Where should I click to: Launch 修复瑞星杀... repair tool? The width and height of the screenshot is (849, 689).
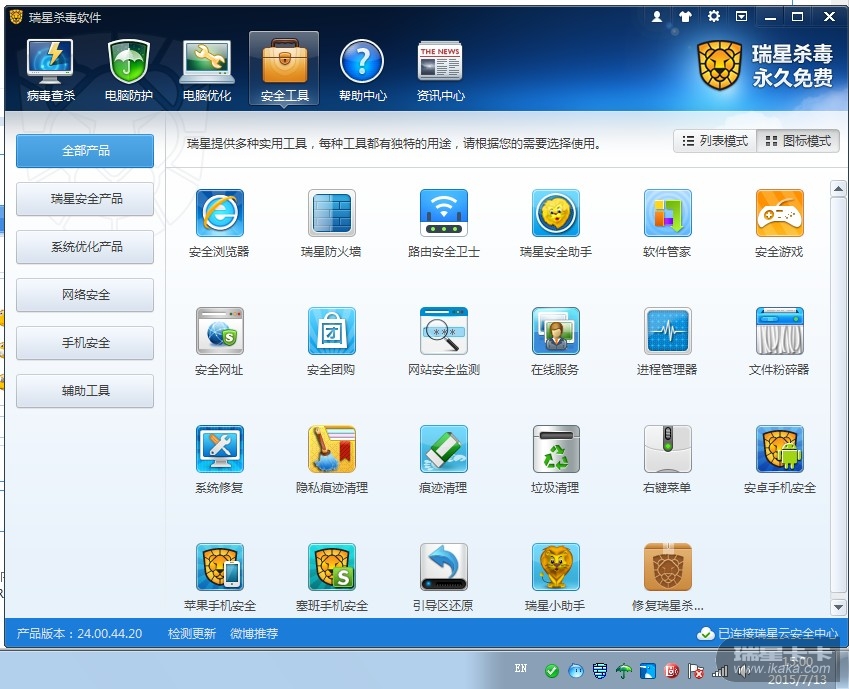point(667,568)
